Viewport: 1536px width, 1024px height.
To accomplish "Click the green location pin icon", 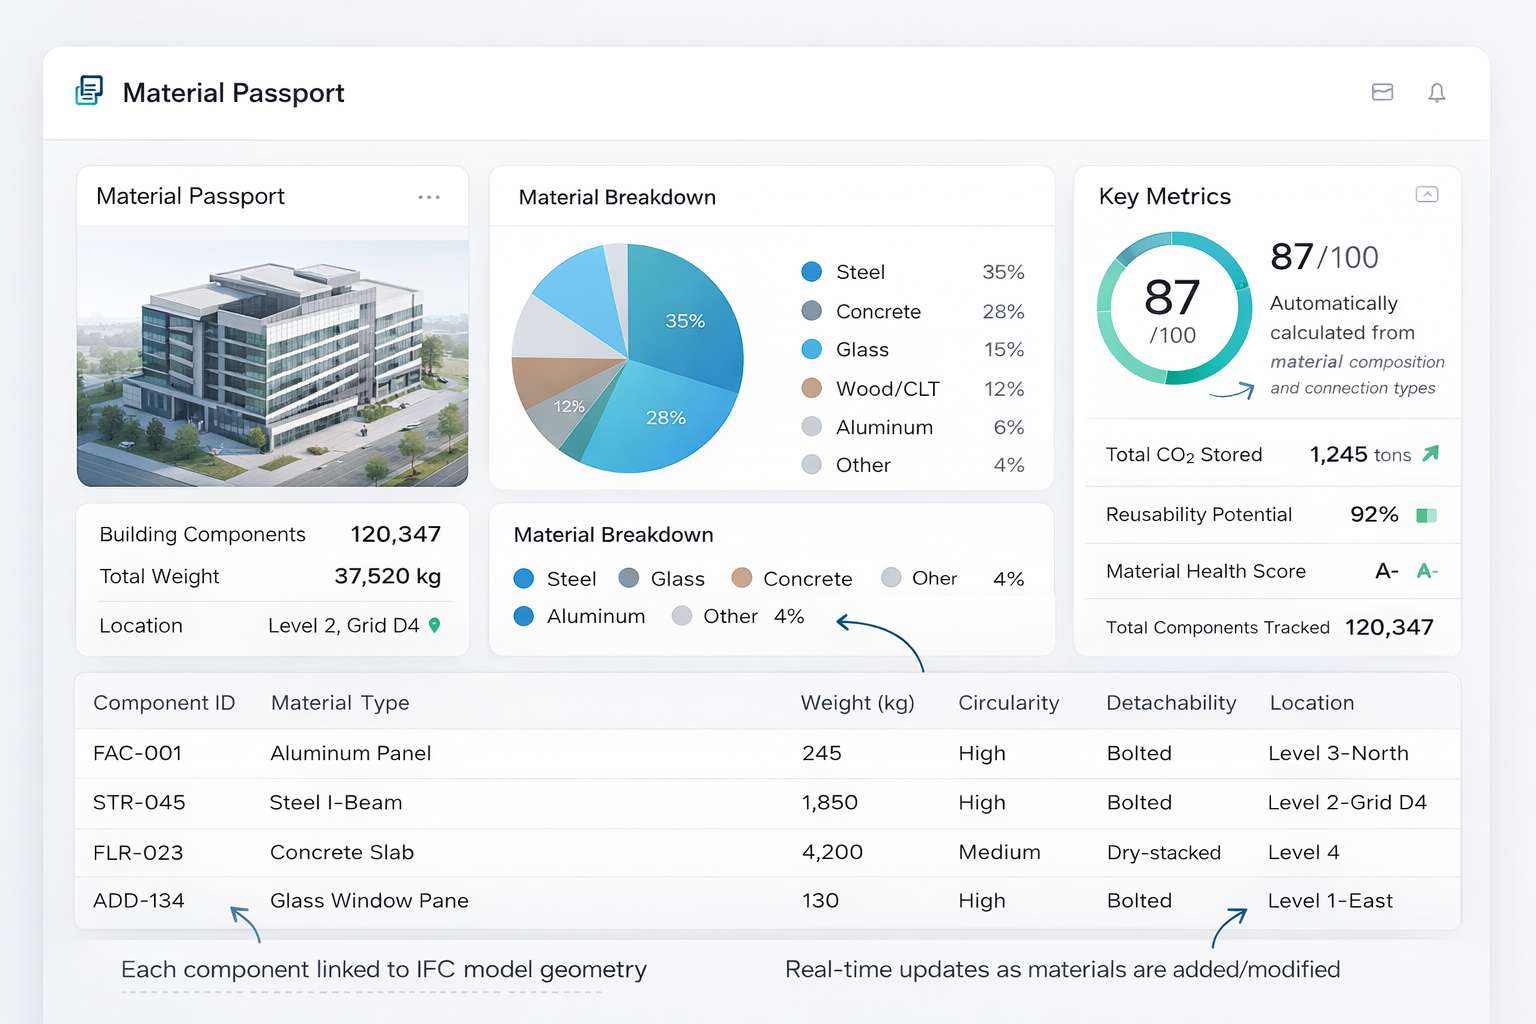I will pyautogui.click(x=434, y=625).
